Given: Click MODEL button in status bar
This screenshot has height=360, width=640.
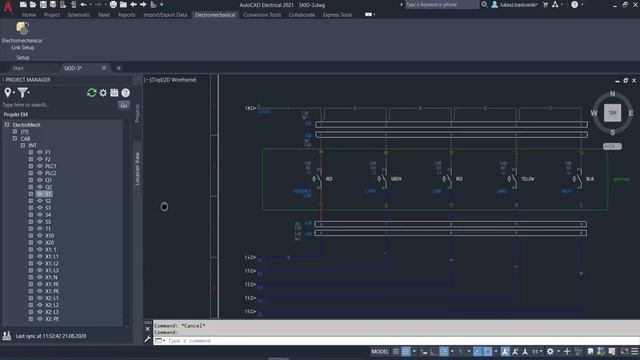Looking at the screenshot, I should pos(380,351).
